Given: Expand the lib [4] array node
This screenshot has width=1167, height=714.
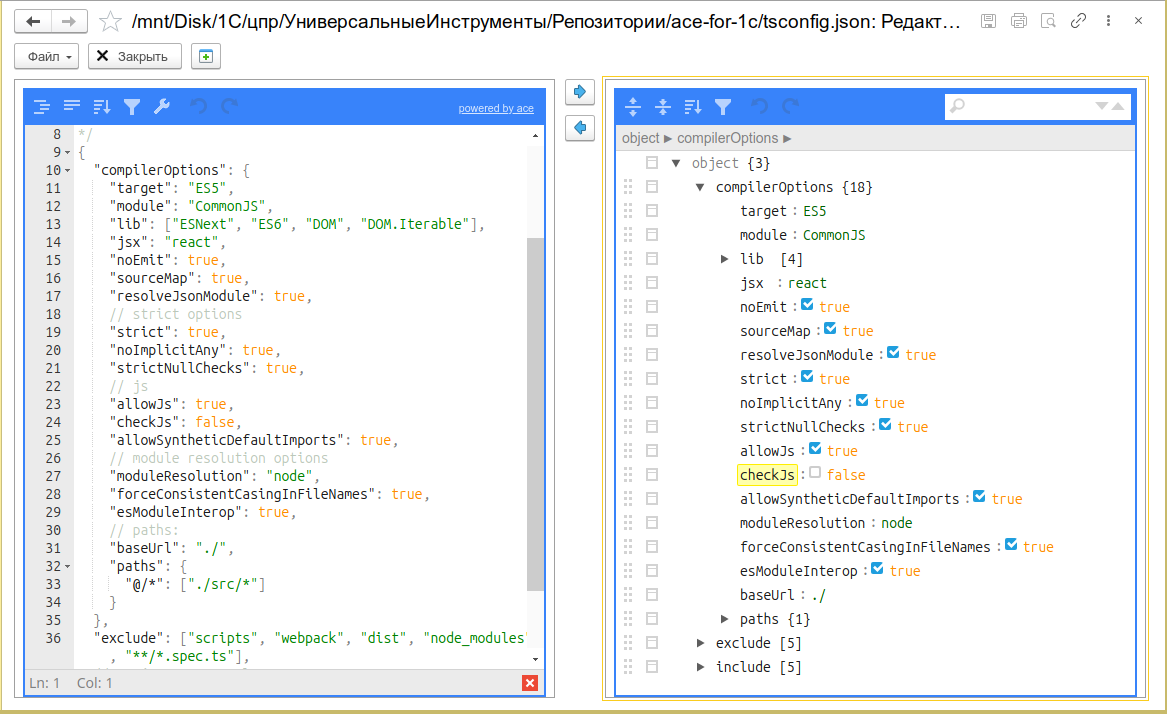Looking at the screenshot, I should [724, 259].
